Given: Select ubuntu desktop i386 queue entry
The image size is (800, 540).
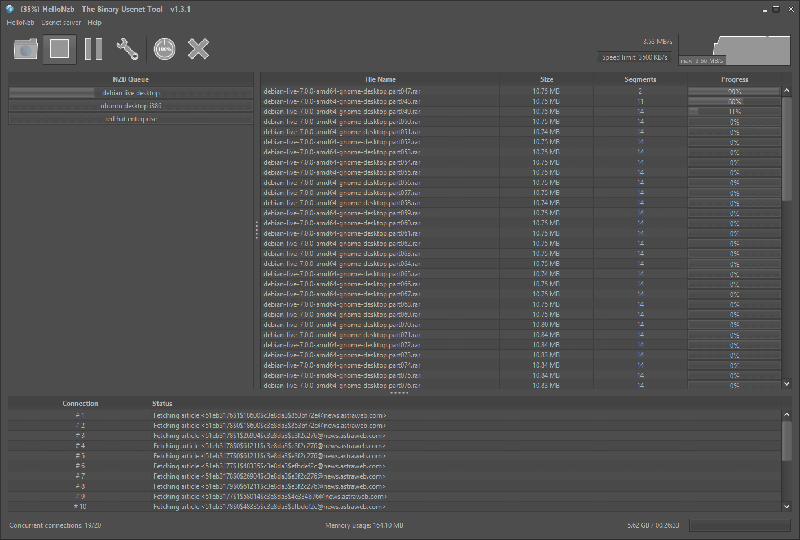Looking at the screenshot, I should coord(131,106).
